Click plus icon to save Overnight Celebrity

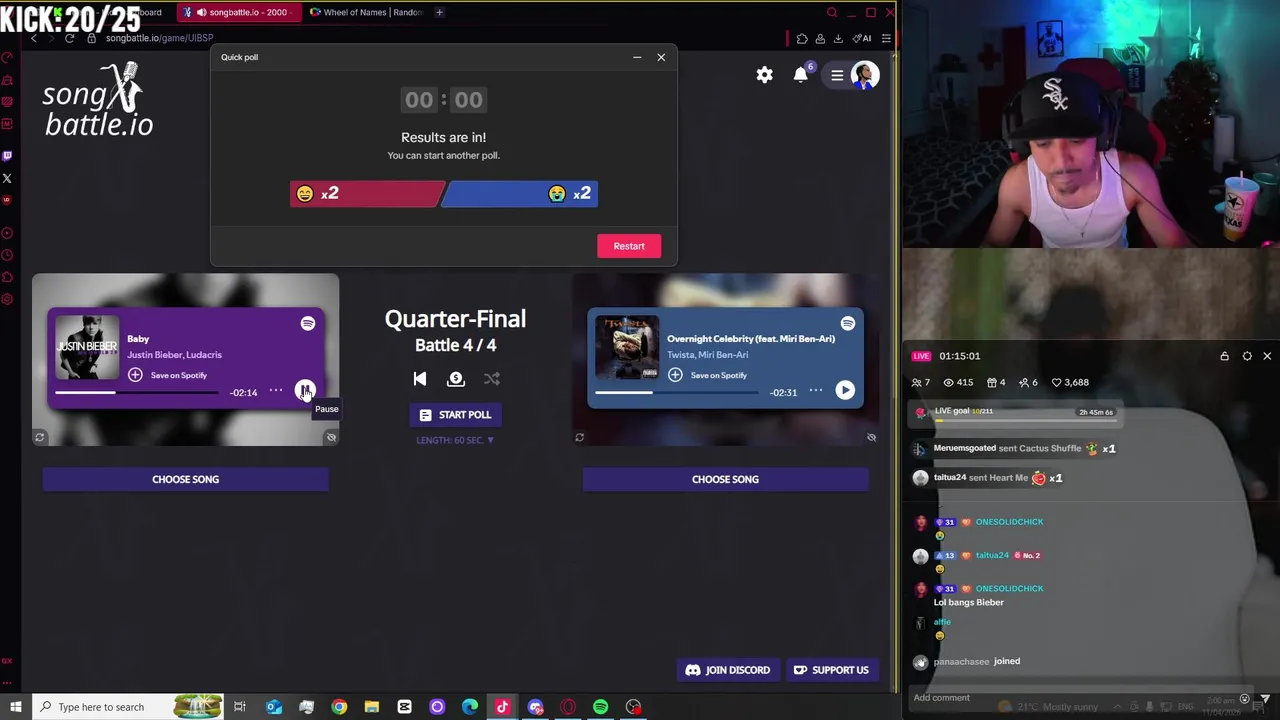[x=675, y=375]
